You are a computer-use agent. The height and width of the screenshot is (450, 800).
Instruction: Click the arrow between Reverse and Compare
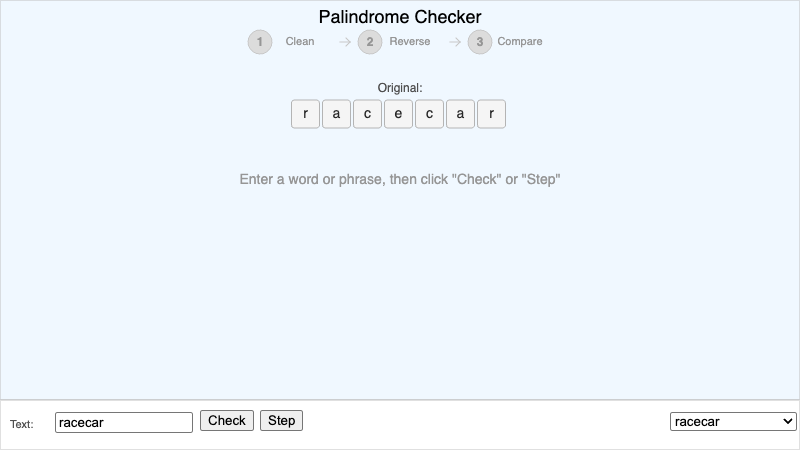point(455,42)
